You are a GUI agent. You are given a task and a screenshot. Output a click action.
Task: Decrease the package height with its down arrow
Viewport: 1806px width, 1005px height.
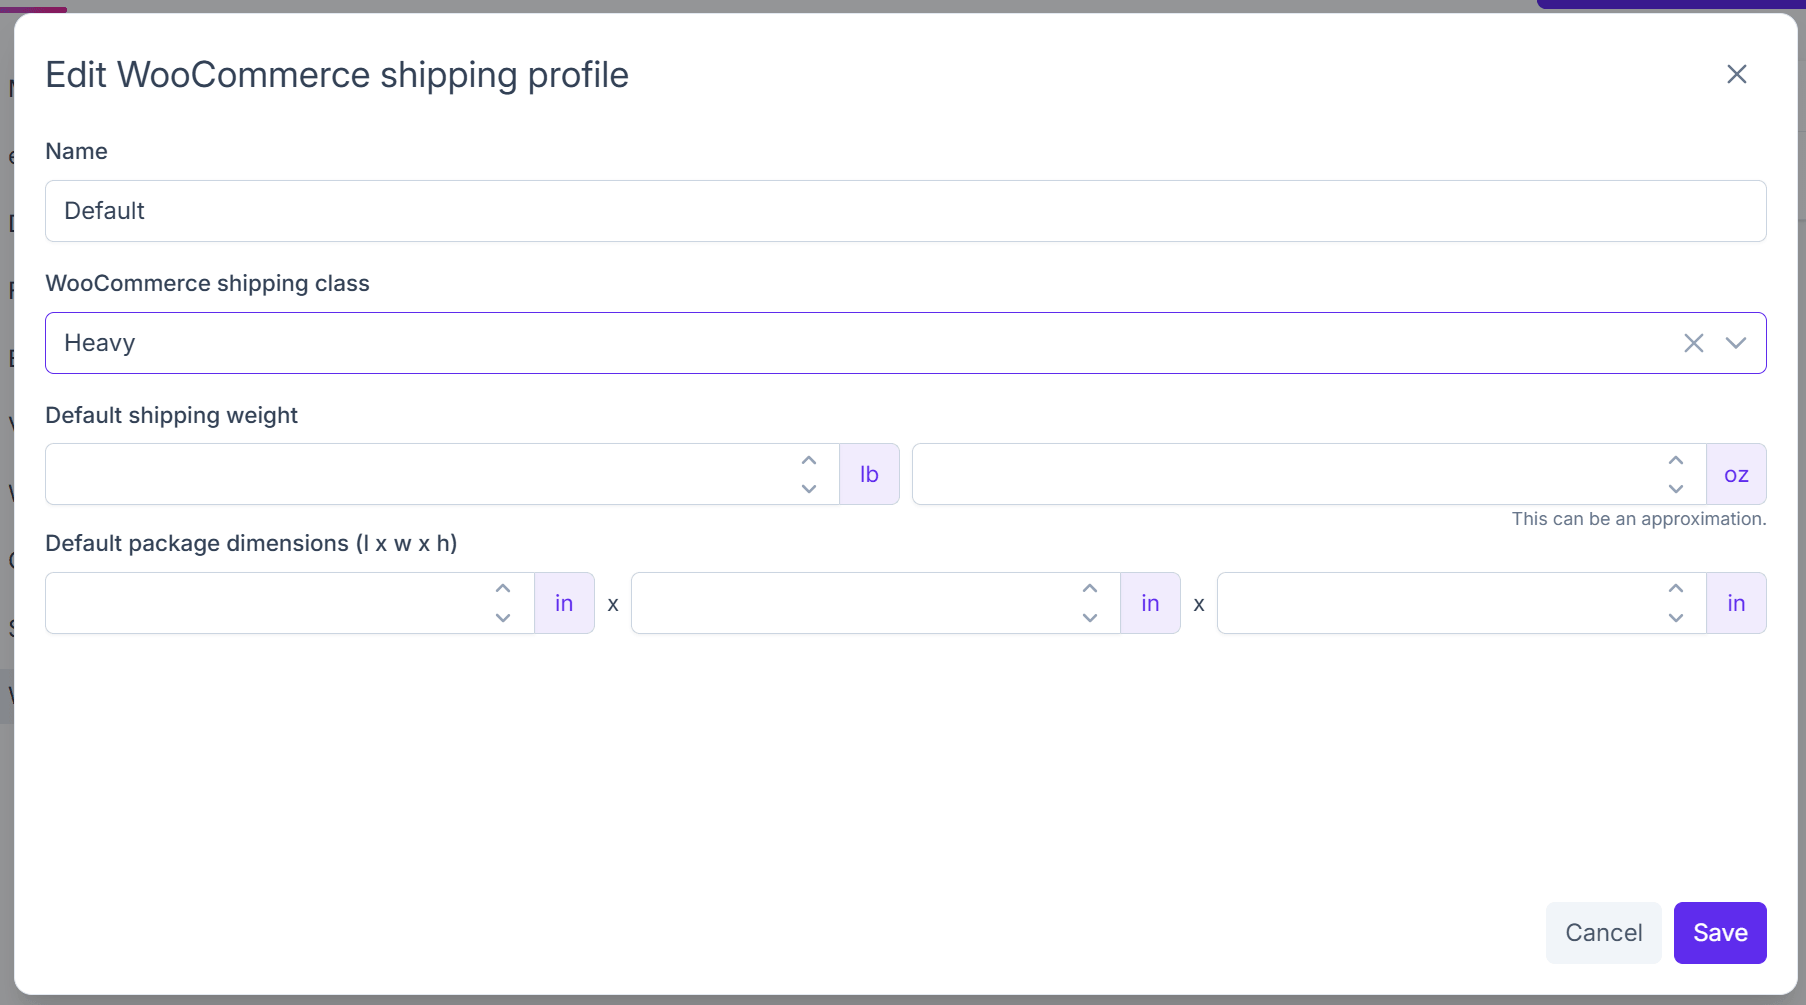point(1676,618)
